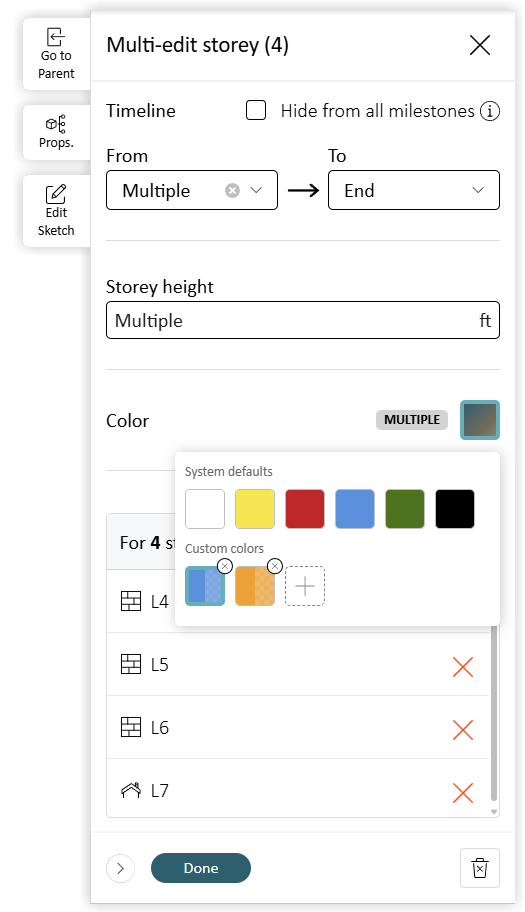This screenshot has width=525, height=912.
Task: Click the Done button
Action: (x=201, y=868)
